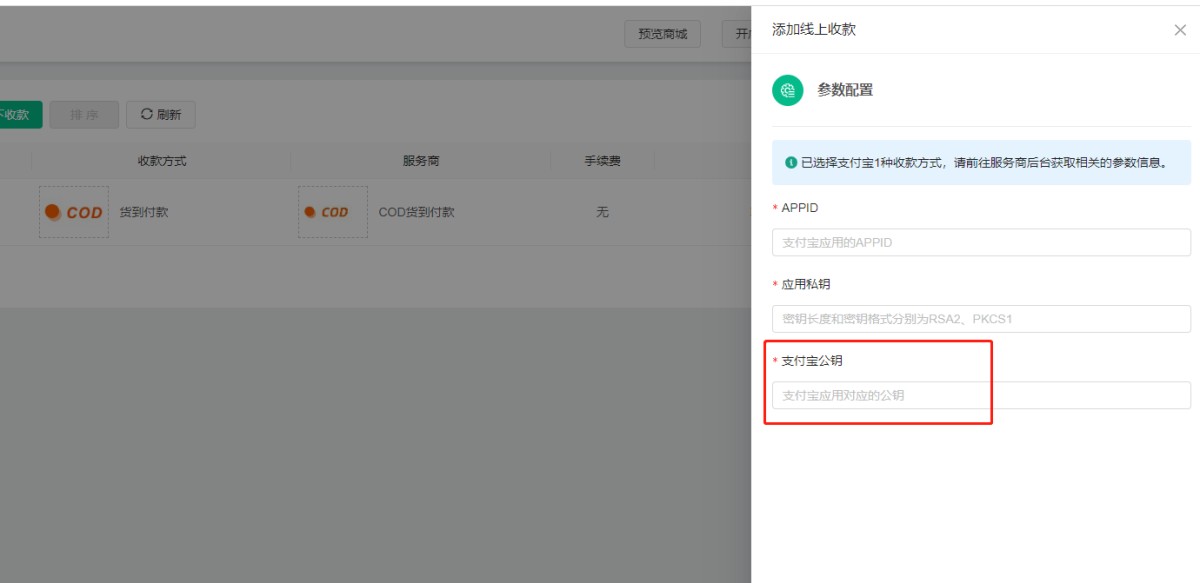Viewport: 1200px width, 583px height.
Task: Click the 服务商 column header
Action: click(x=421, y=160)
